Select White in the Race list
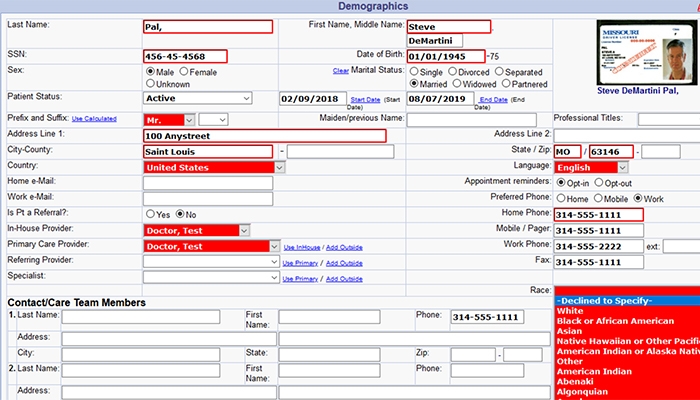This screenshot has height=400, width=700. (570, 311)
